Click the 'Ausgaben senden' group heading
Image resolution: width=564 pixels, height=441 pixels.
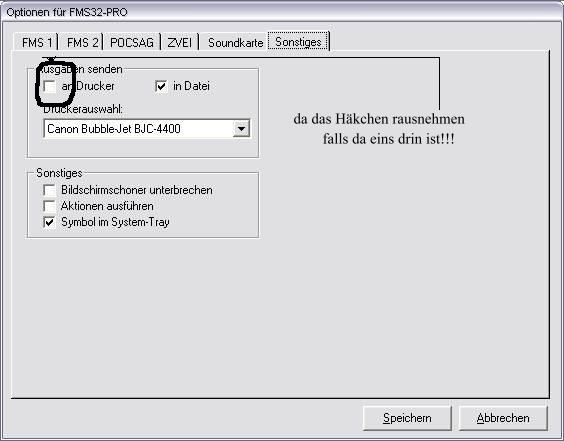point(79,69)
